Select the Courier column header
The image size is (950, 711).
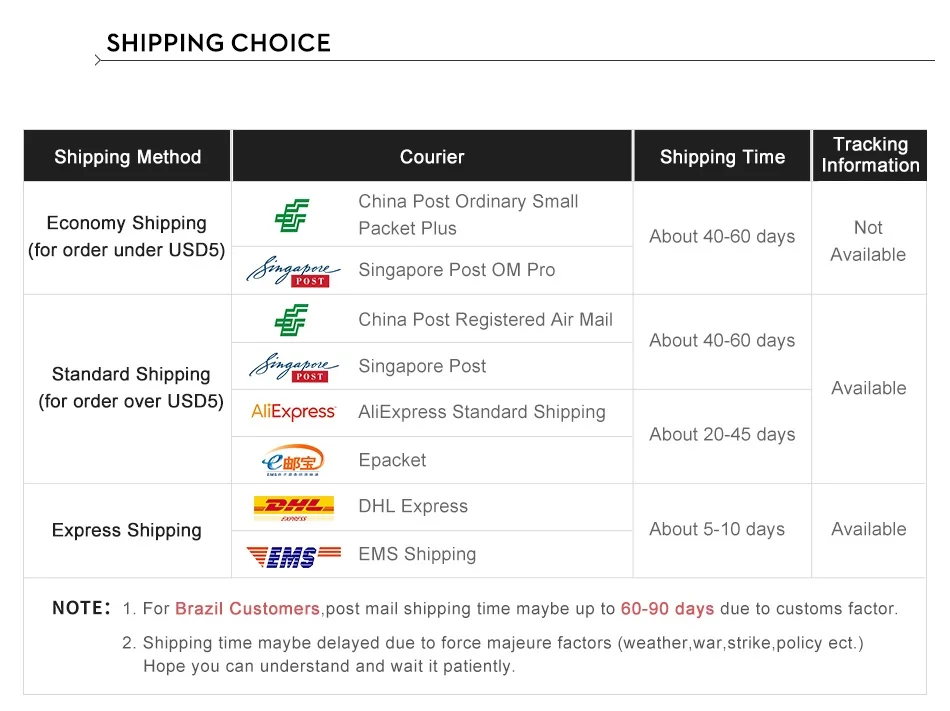point(432,156)
